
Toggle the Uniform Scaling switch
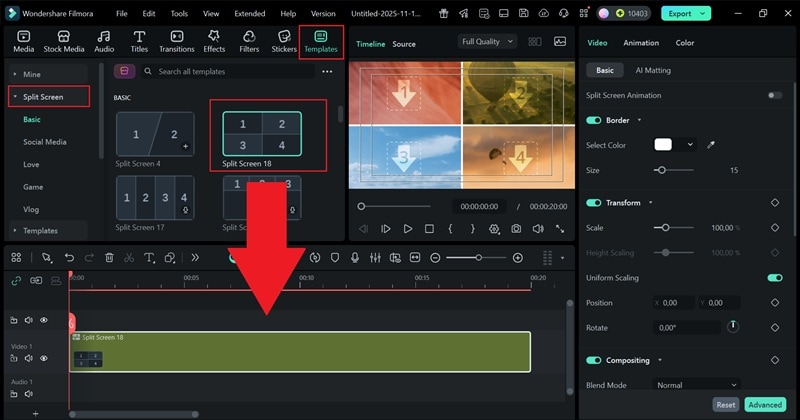(x=774, y=278)
